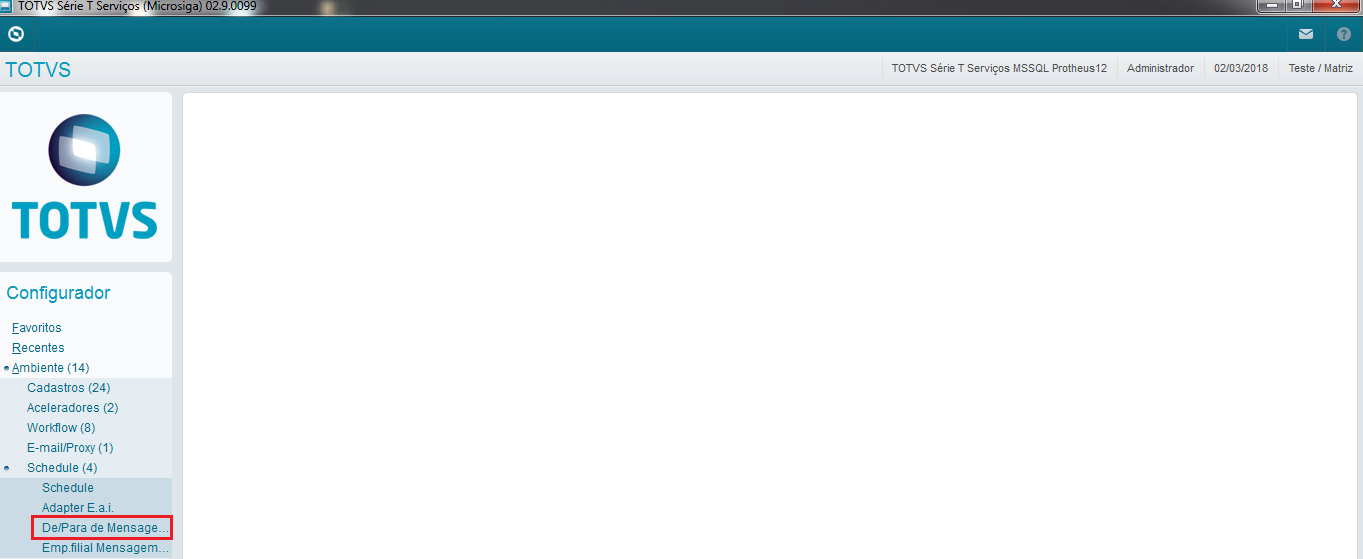Screen dimensions: 1363x559
Task: Click the TOTVS home icon in teal bar
Action: click(x=16, y=34)
